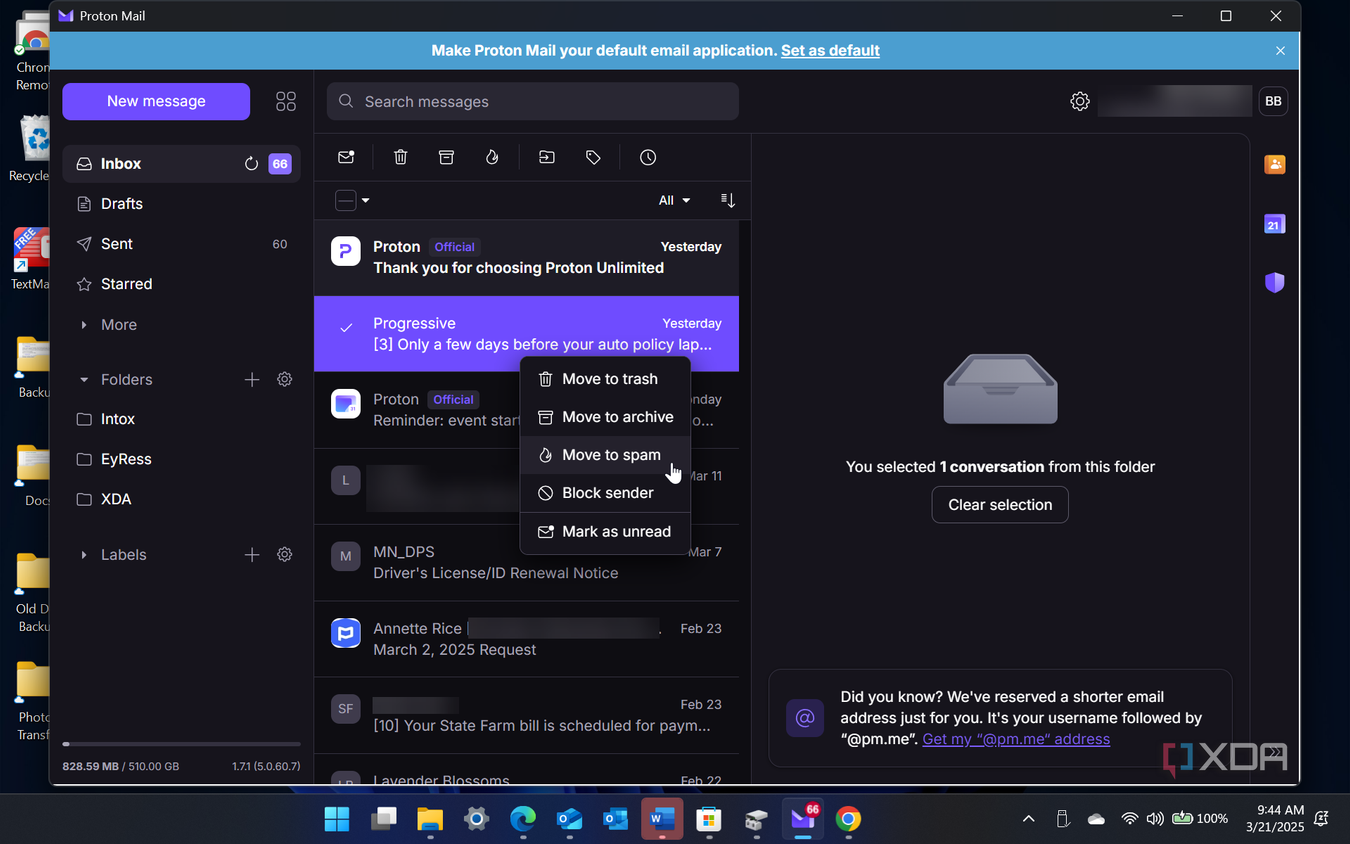Screen dimensions: 1350x844
Task: Click the snooze clock icon in the toolbar
Action: tap(648, 157)
